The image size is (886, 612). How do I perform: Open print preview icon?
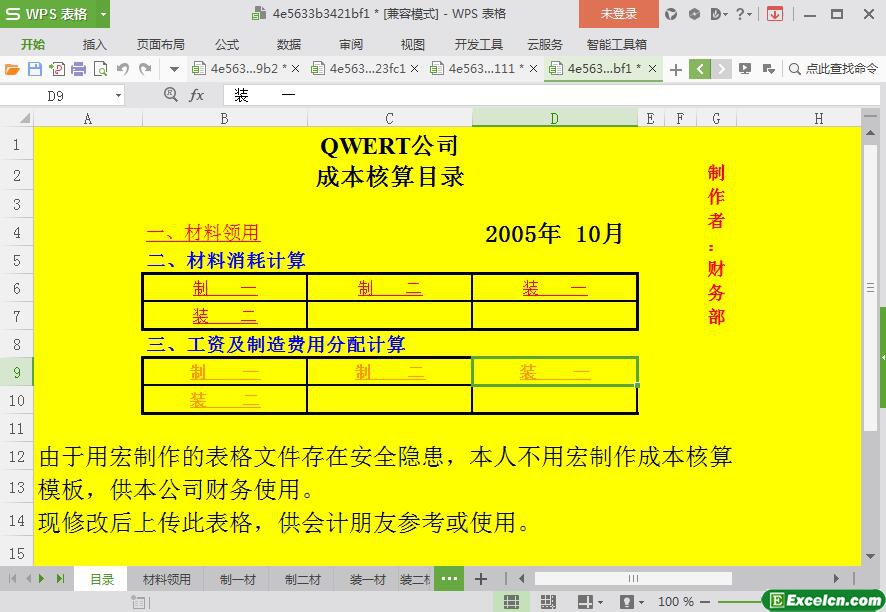pyautogui.click(x=101, y=69)
